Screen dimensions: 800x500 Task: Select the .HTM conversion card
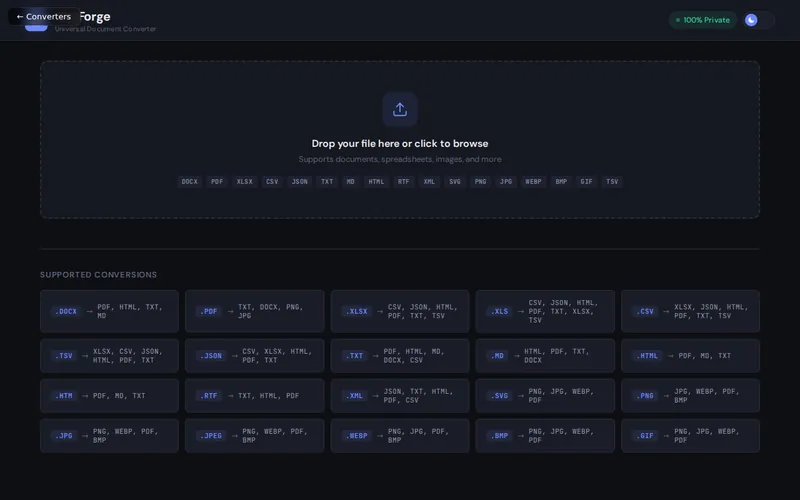point(109,395)
